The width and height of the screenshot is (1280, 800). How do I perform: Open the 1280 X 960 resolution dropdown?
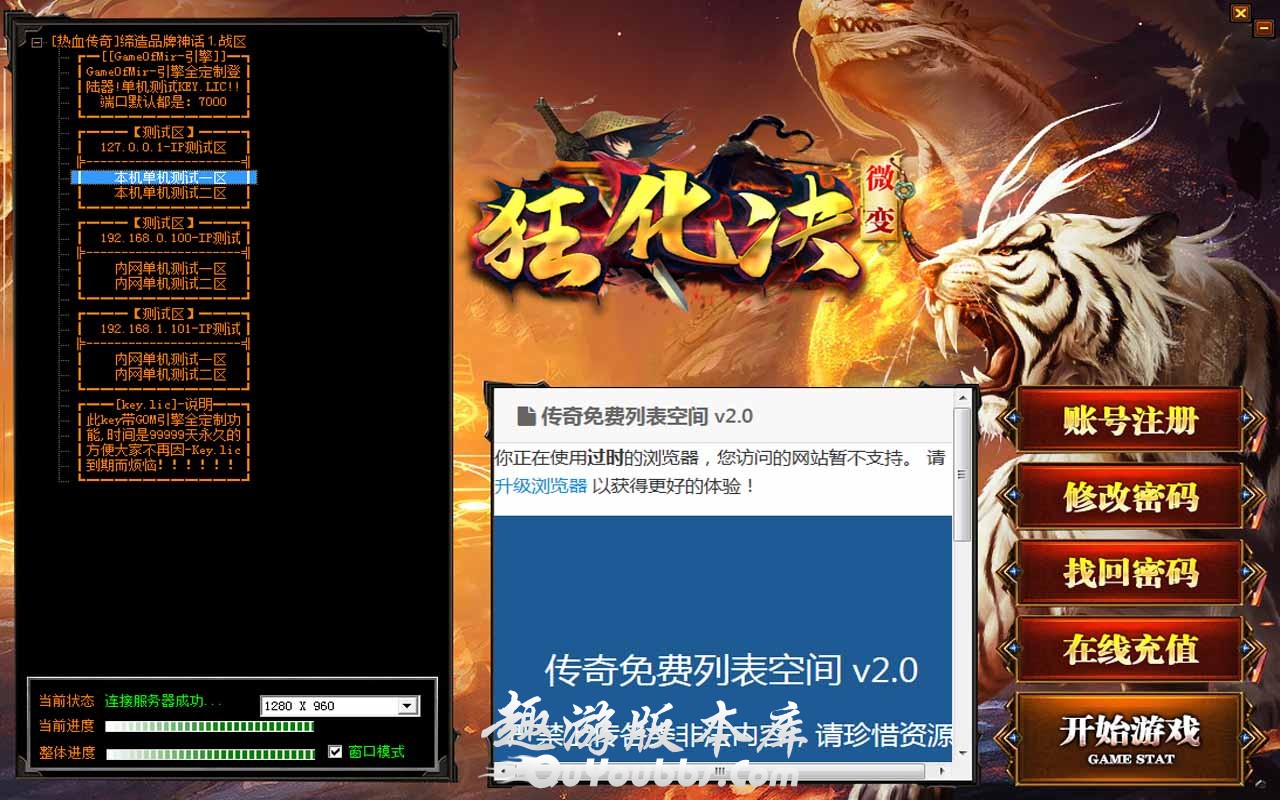coord(407,706)
